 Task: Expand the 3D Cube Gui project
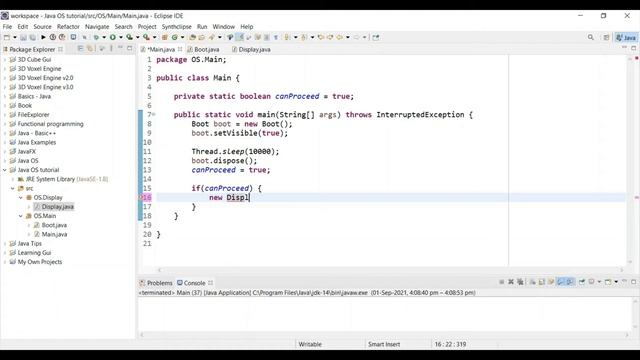(5, 60)
